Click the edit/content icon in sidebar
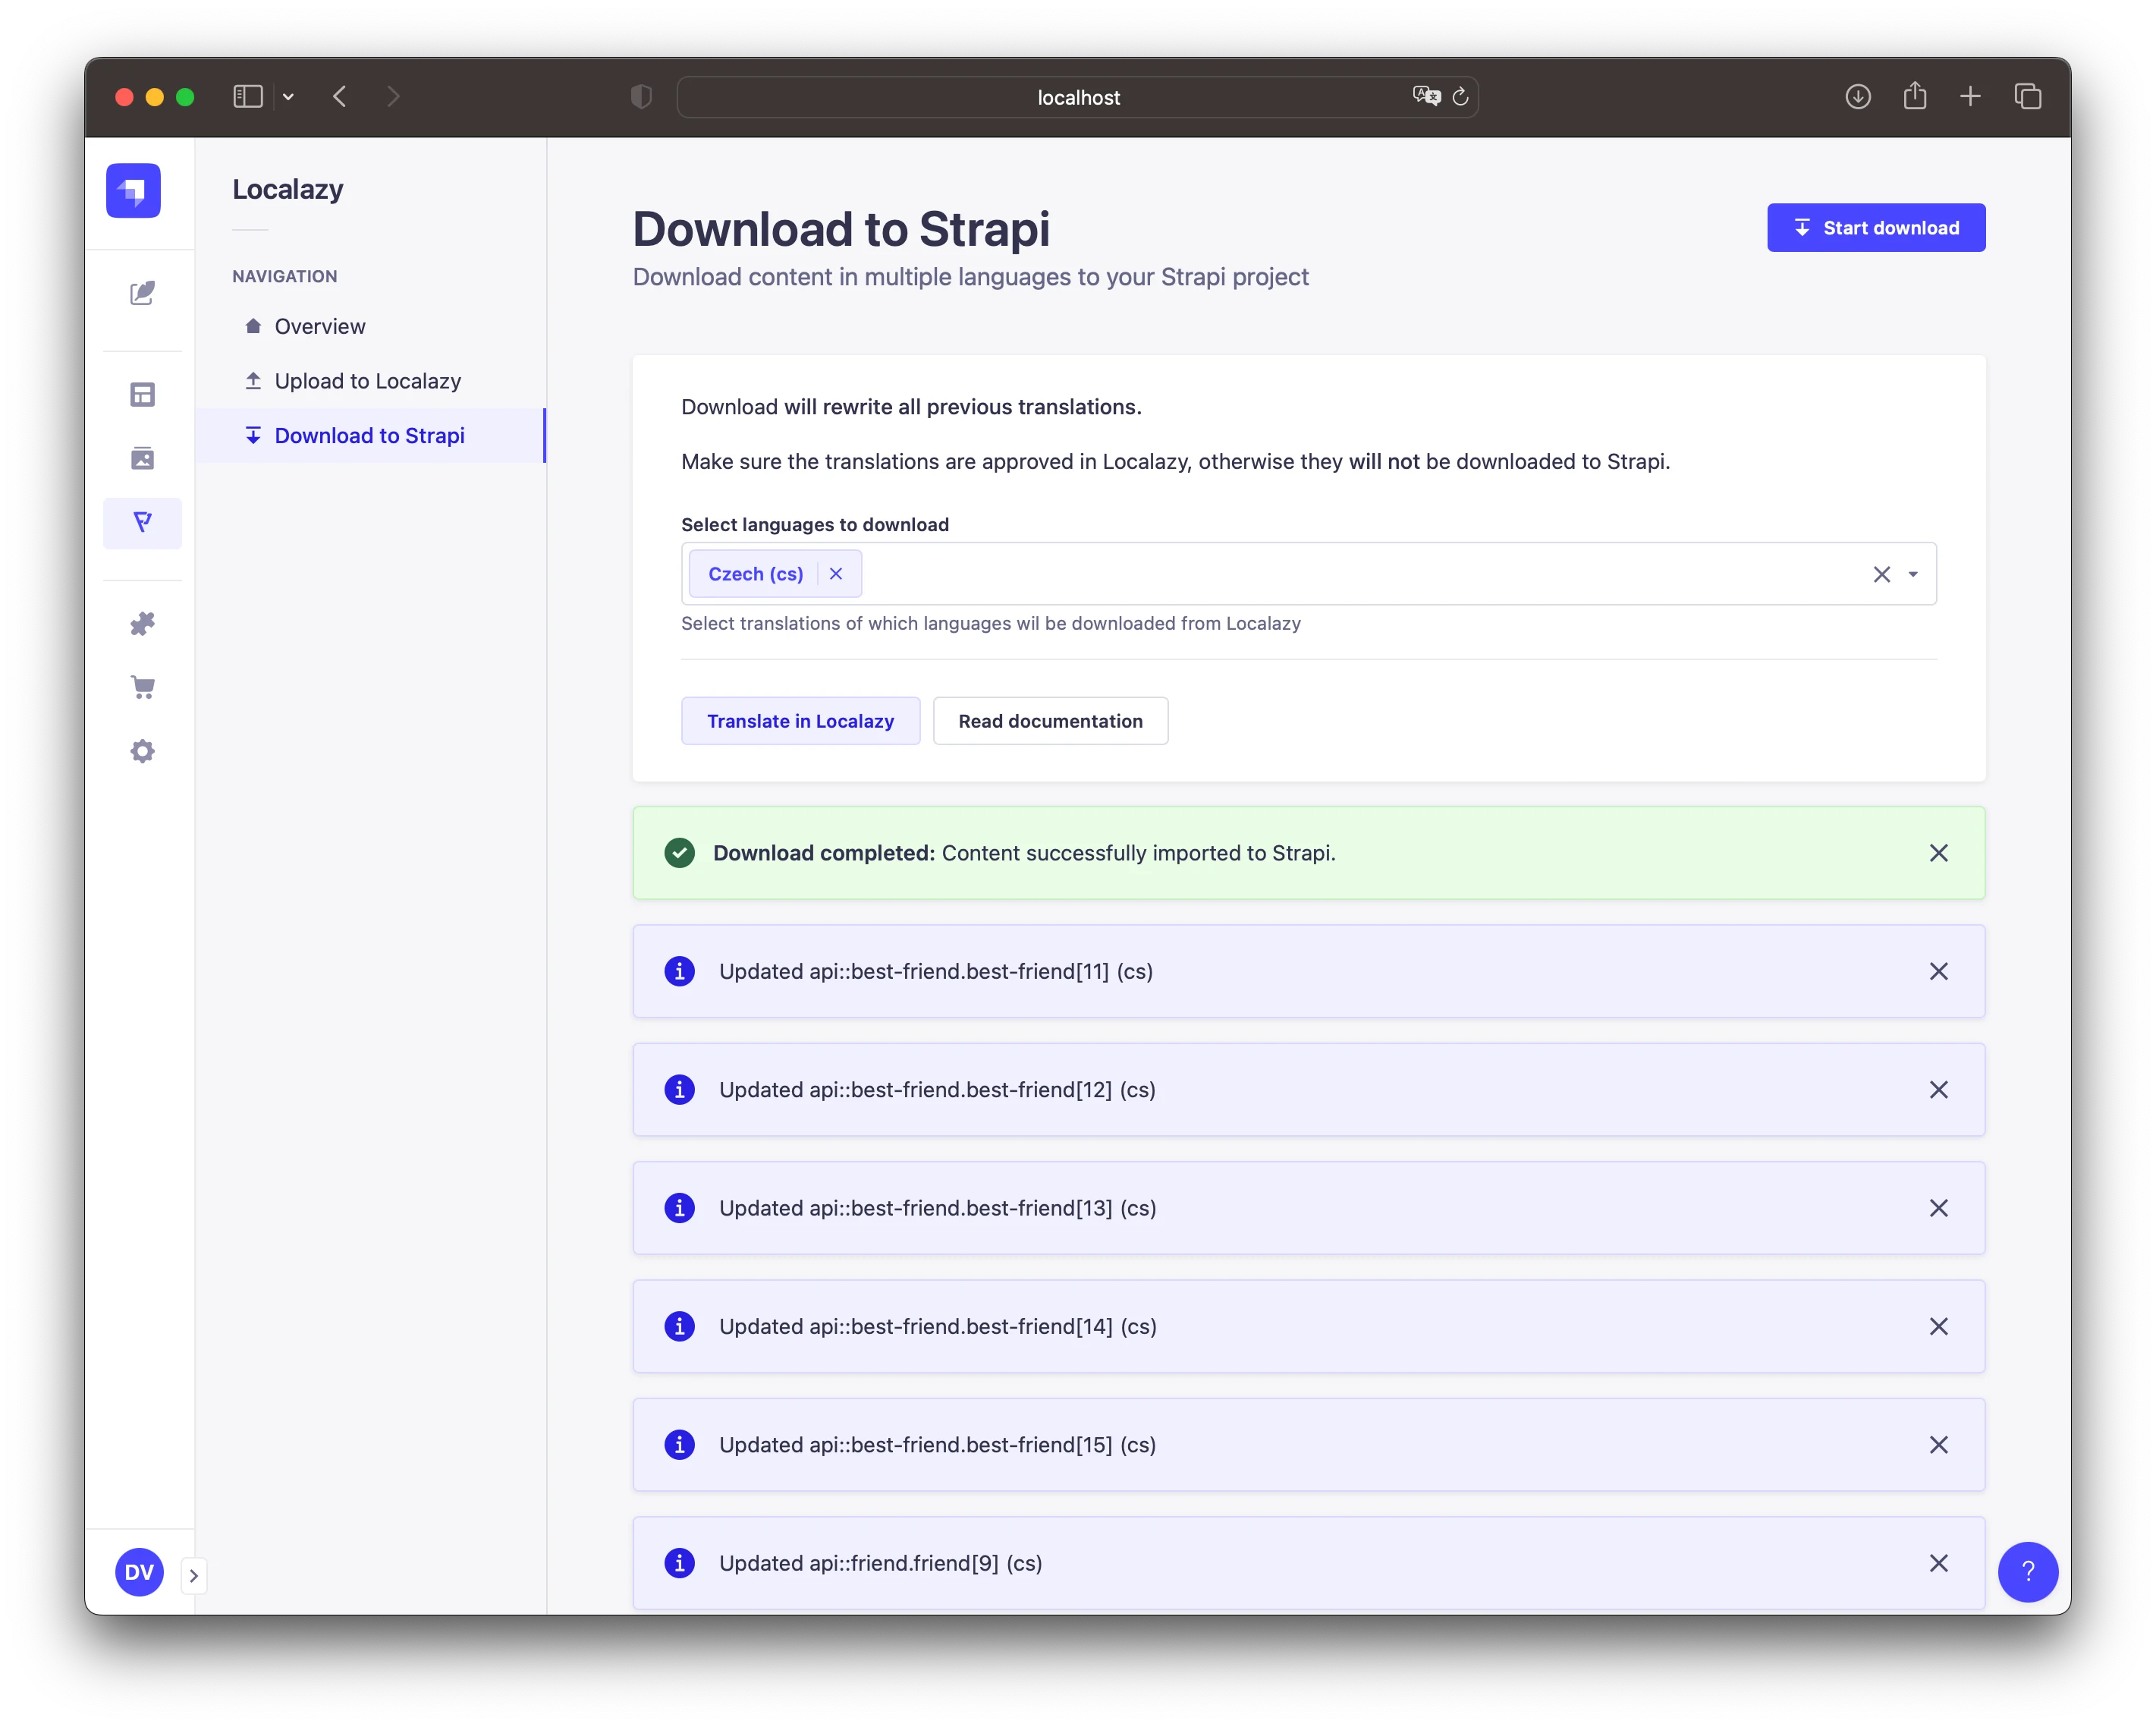2156x1727 pixels. [141, 293]
